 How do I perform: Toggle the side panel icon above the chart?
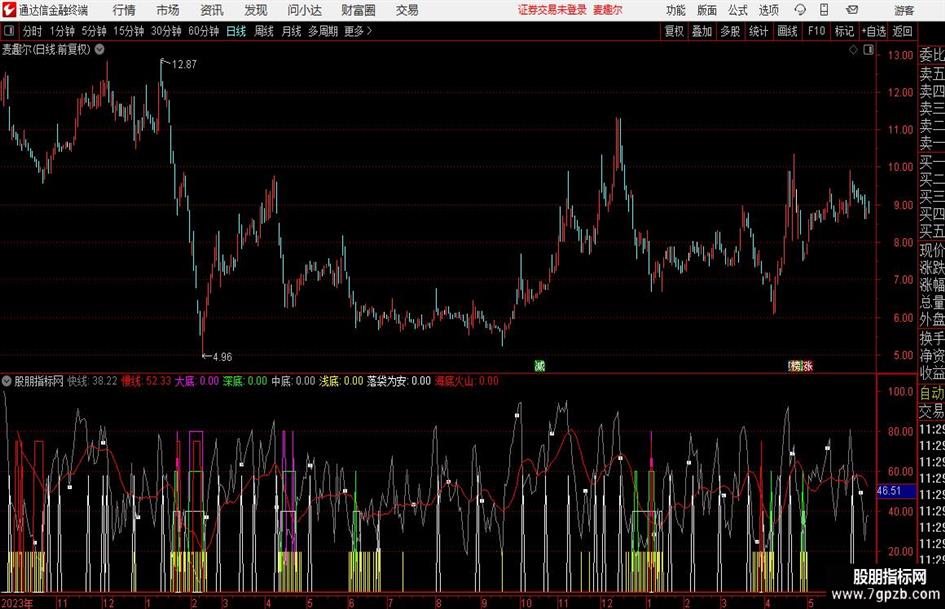[868, 50]
